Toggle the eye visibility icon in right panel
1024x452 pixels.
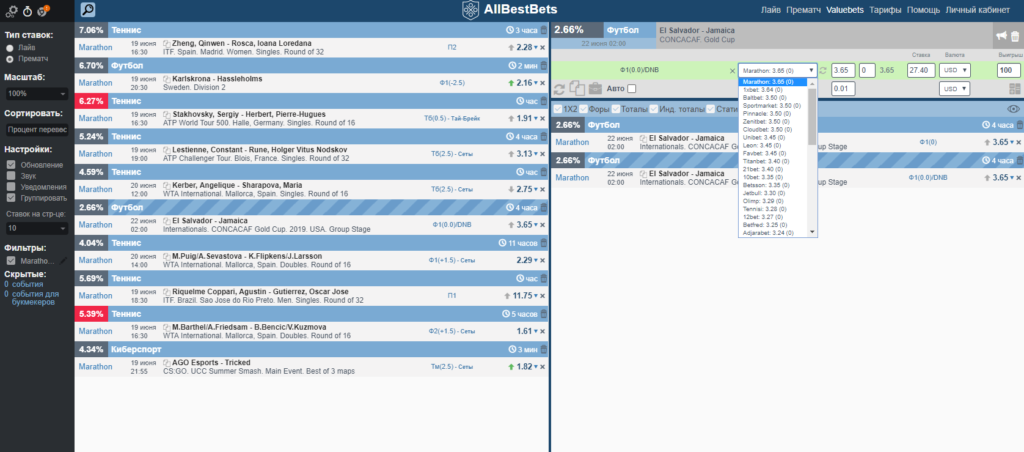(1013, 109)
